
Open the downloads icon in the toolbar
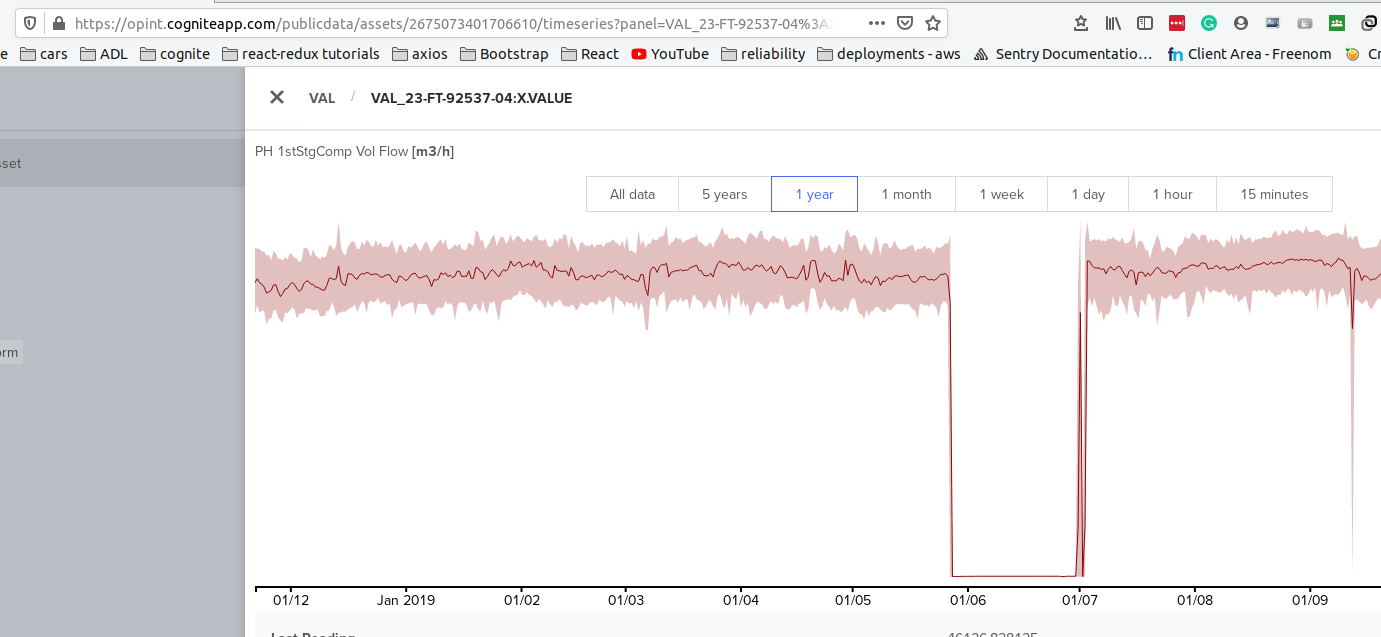1081,22
